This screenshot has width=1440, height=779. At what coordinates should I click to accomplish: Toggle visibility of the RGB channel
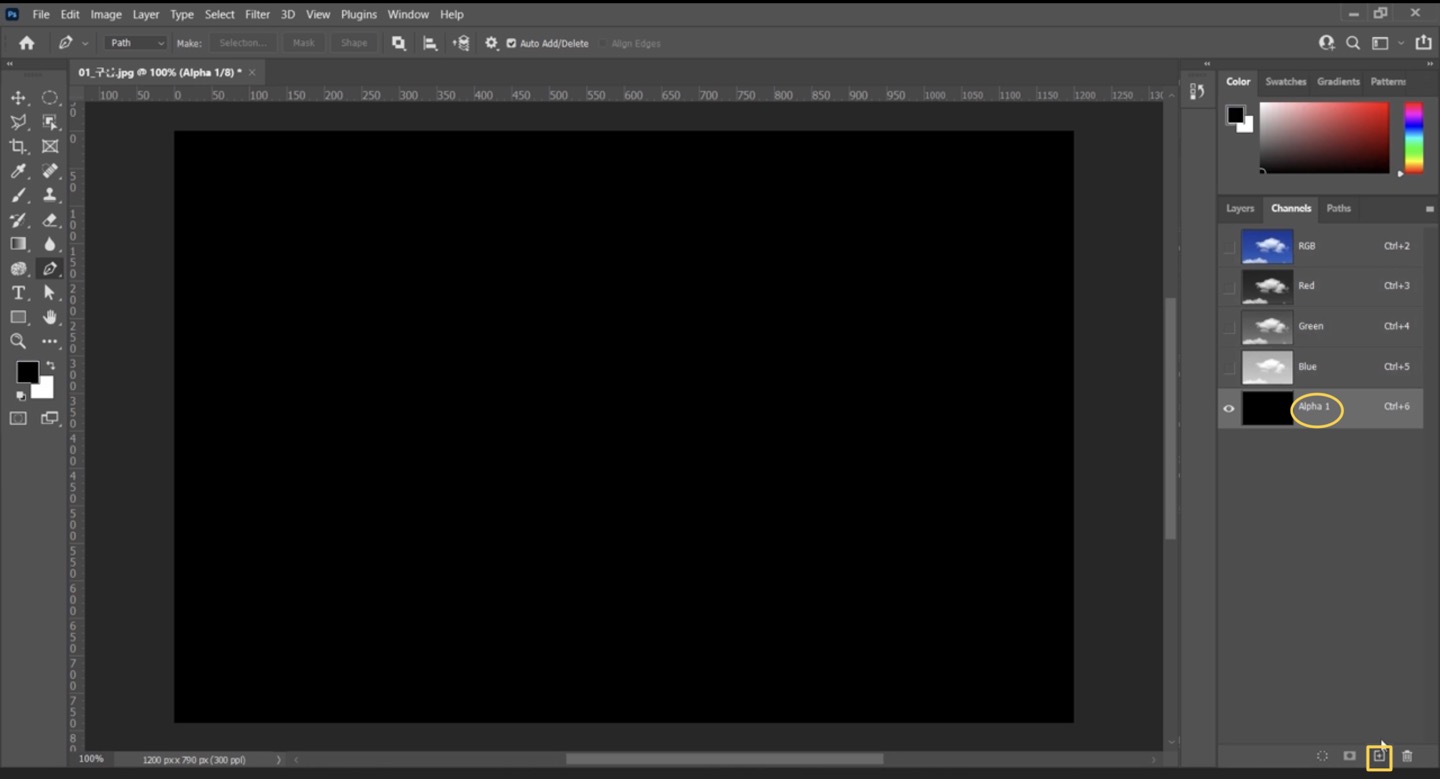pyautogui.click(x=1229, y=247)
